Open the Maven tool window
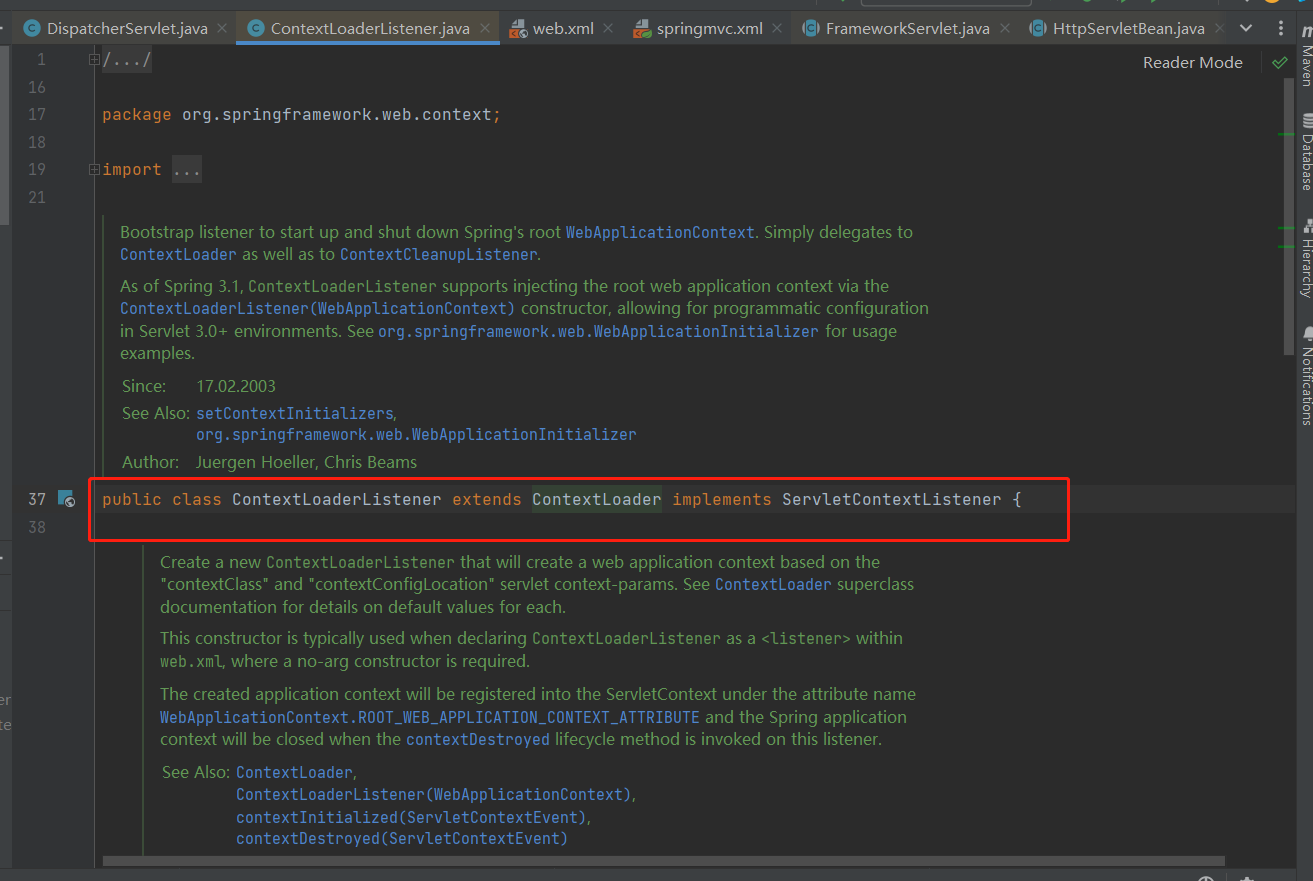Screen dimensions: 1313x881 (x=1306, y=58)
